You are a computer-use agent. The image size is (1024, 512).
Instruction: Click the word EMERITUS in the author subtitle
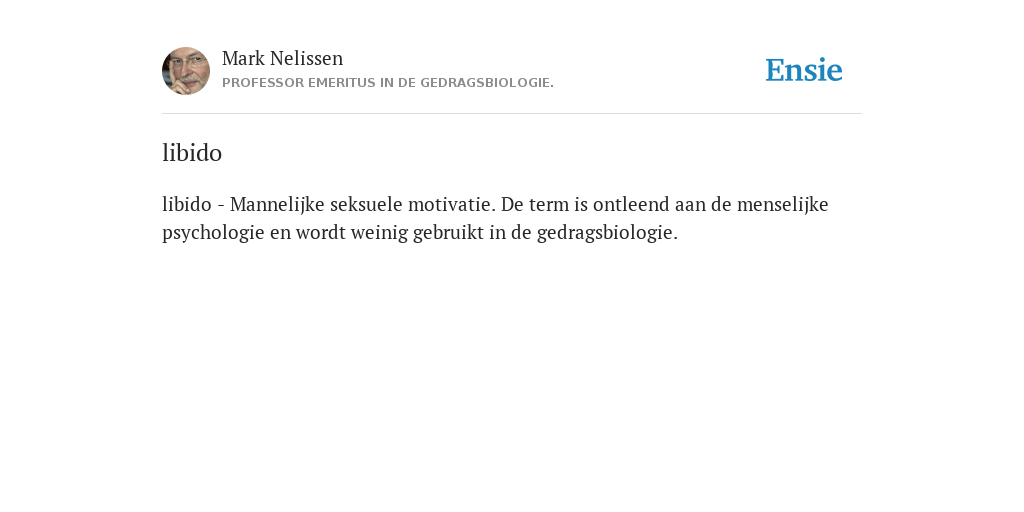342,83
